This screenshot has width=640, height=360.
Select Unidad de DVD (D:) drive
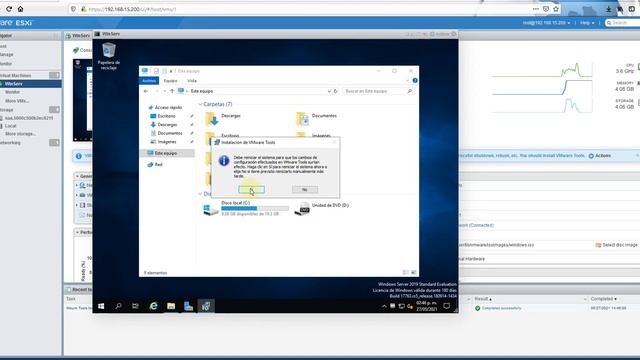tap(322, 208)
